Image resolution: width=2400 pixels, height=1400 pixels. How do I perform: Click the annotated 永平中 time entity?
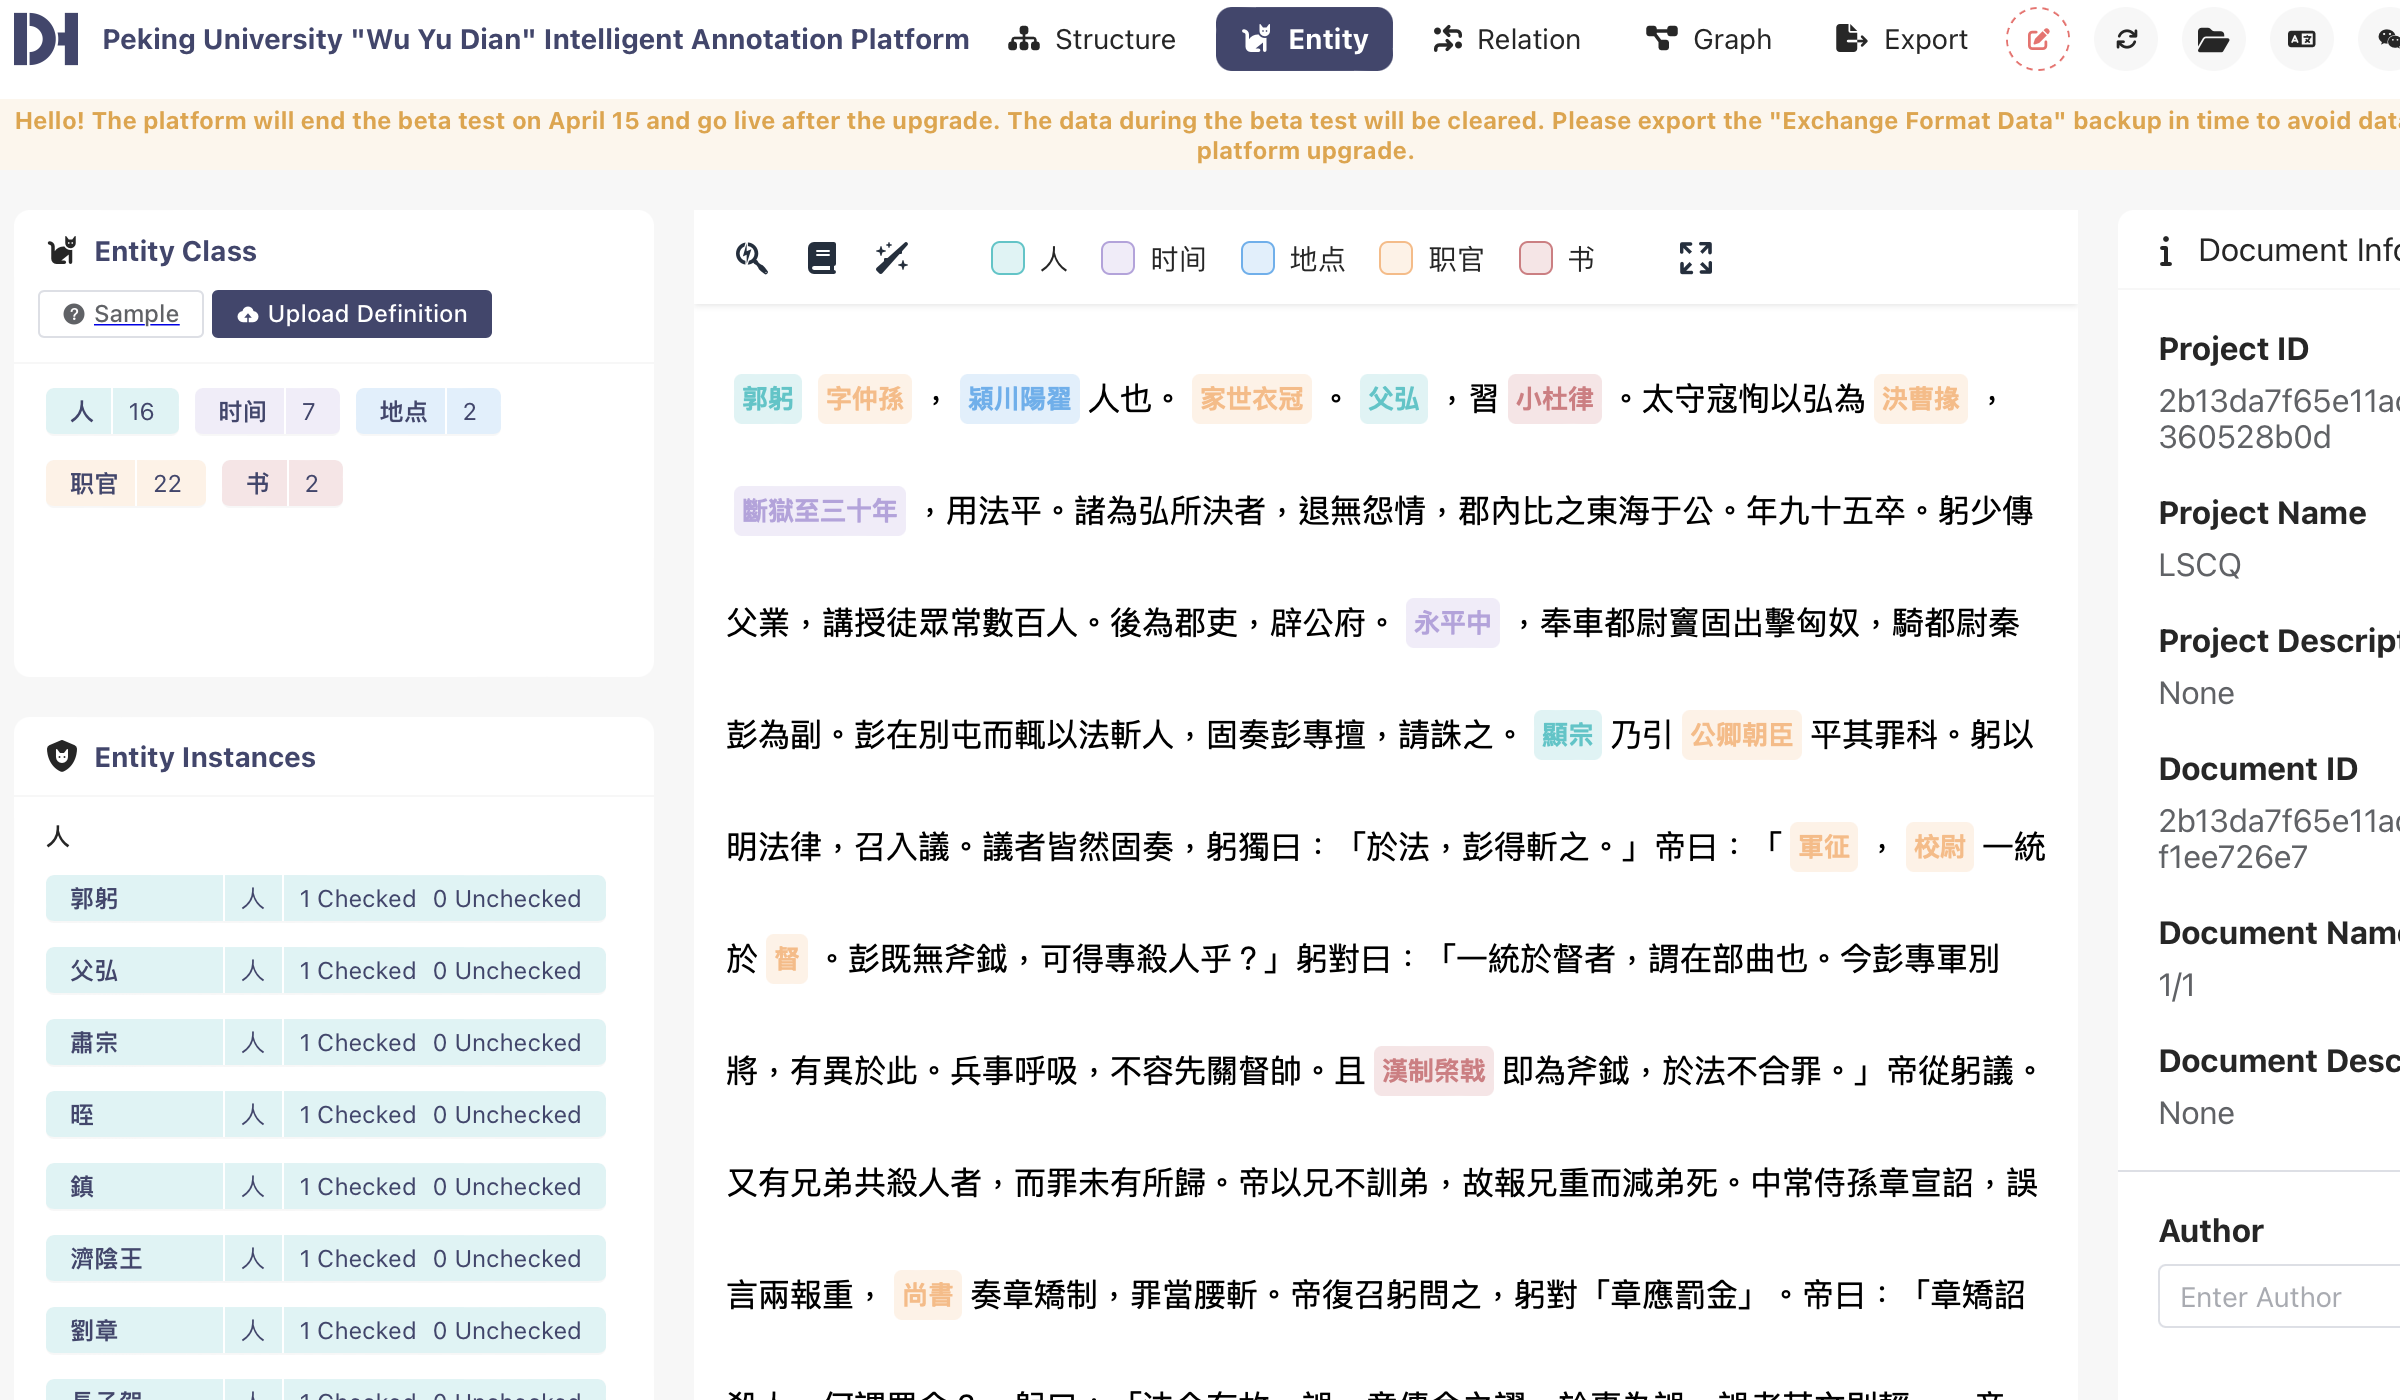1453,623
